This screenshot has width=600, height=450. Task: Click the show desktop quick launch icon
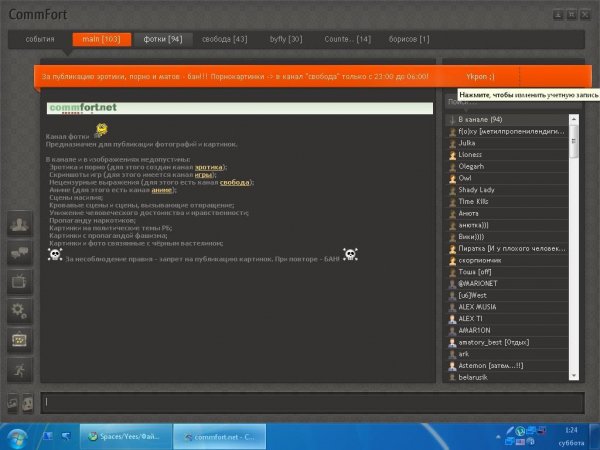[x=48, y=436]
